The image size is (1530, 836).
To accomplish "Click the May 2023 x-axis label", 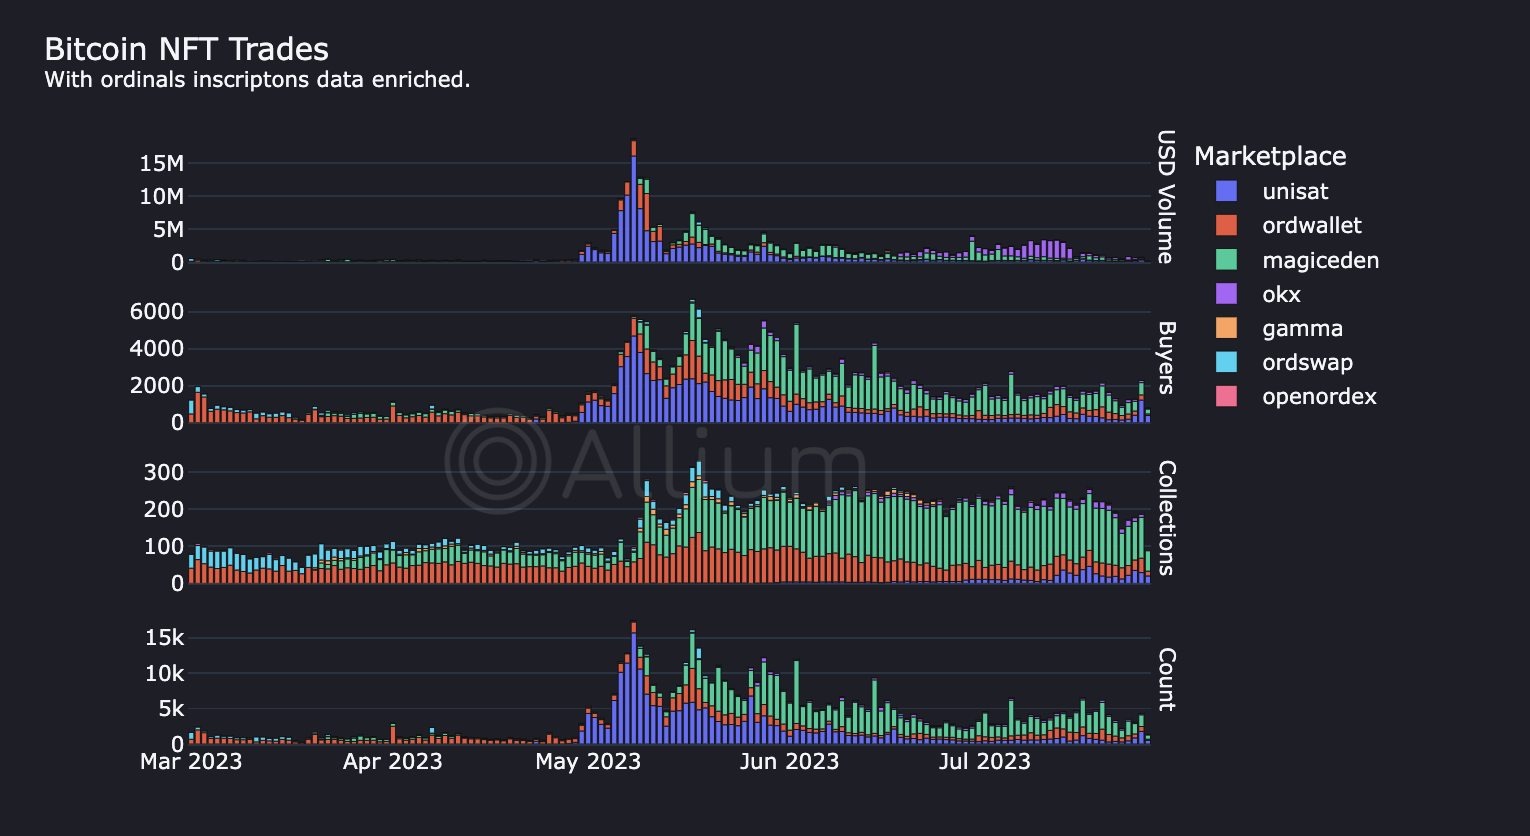I will [x=587, y=762].
